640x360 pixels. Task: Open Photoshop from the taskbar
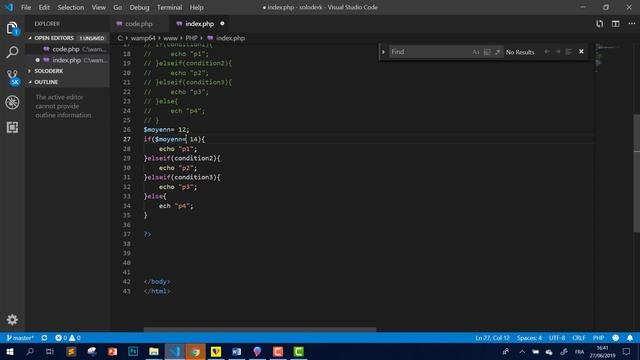133,351
